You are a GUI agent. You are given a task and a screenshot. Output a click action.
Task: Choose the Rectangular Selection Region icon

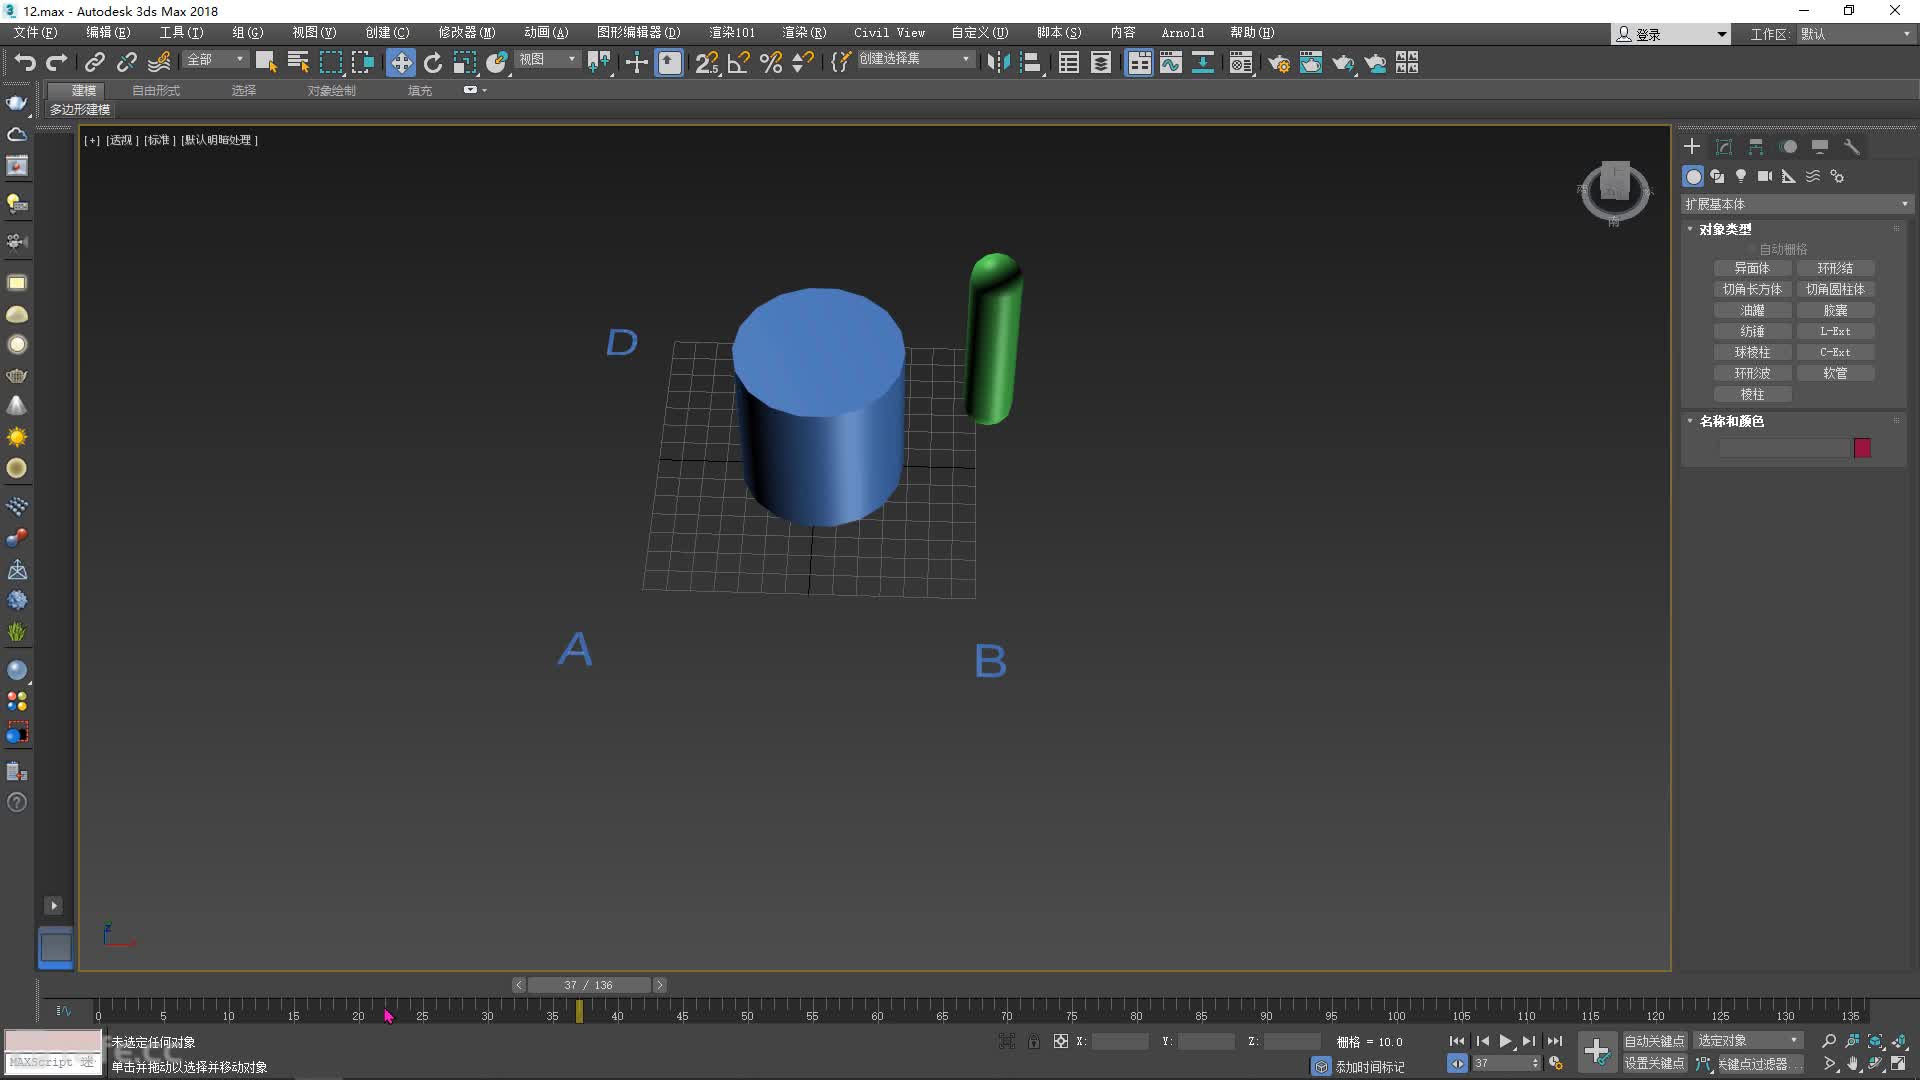[330, 63]
